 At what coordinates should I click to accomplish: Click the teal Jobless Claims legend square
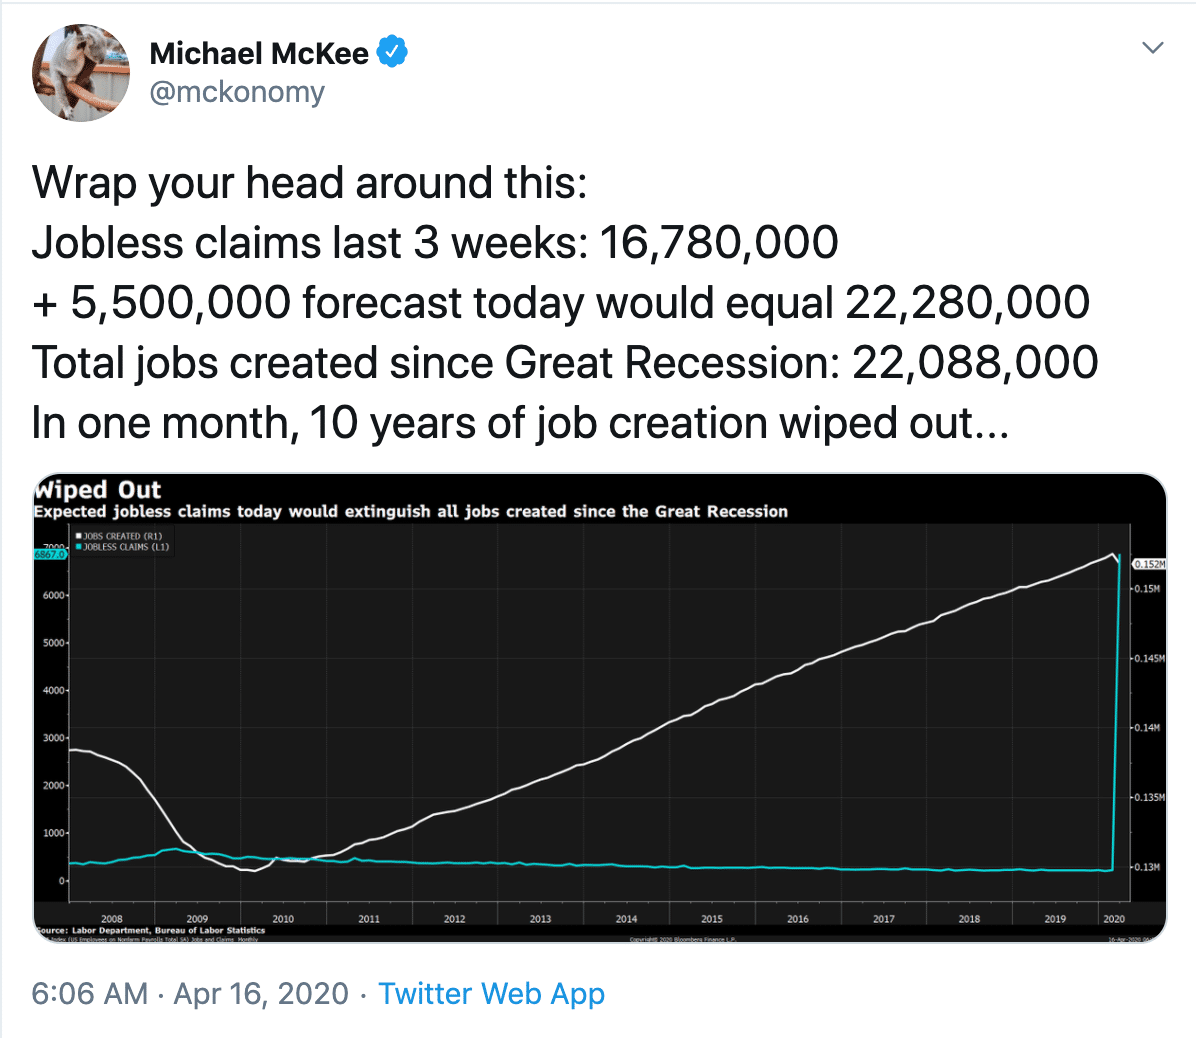tap(79, 547)
